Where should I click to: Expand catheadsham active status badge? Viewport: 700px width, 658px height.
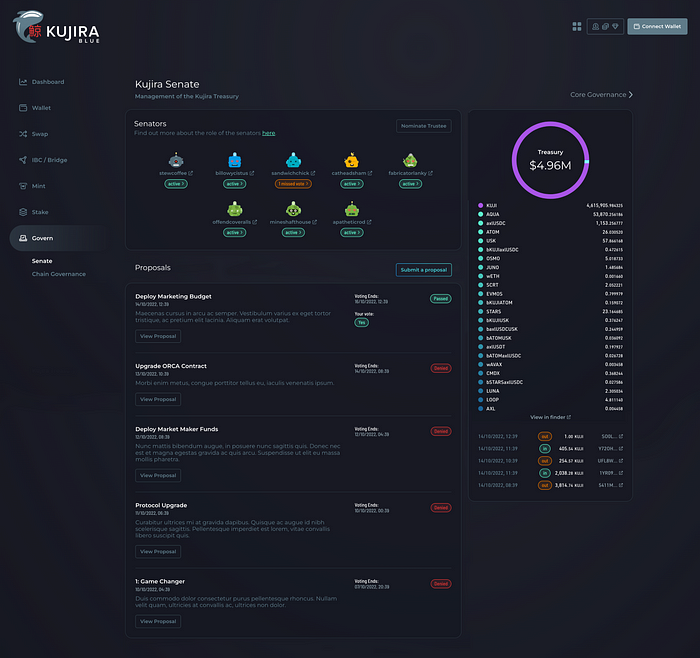click(352, 184)
